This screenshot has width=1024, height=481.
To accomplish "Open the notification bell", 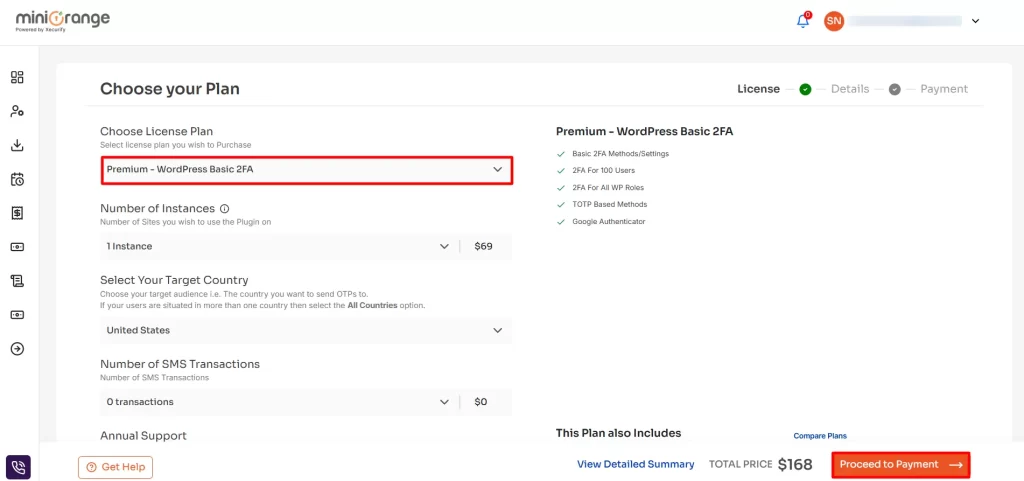I will tap(802, 21).
